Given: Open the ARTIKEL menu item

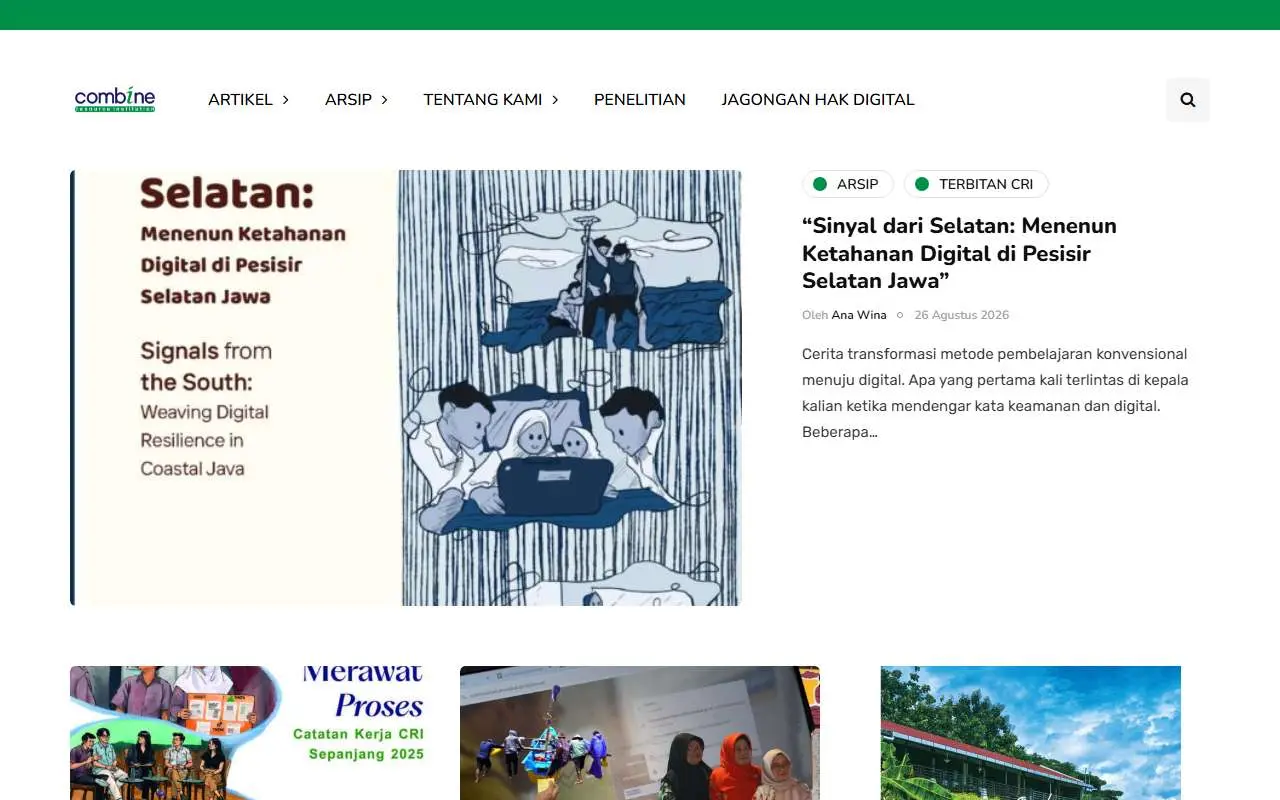Looking at the screenshot, I should pos(240,100).
